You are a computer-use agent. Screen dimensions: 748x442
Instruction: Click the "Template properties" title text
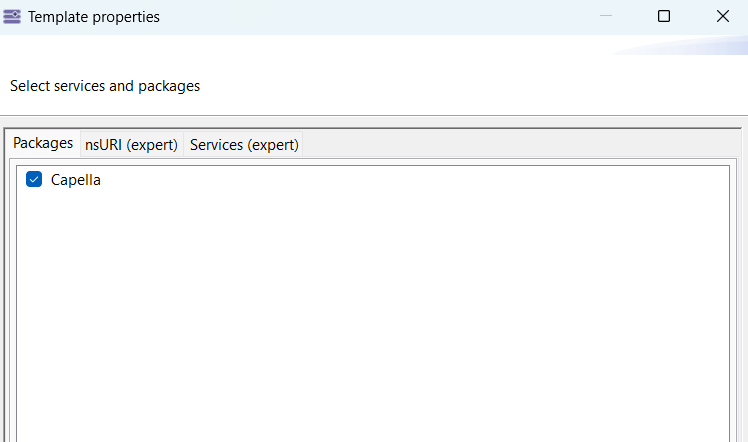tap(93, 17)
